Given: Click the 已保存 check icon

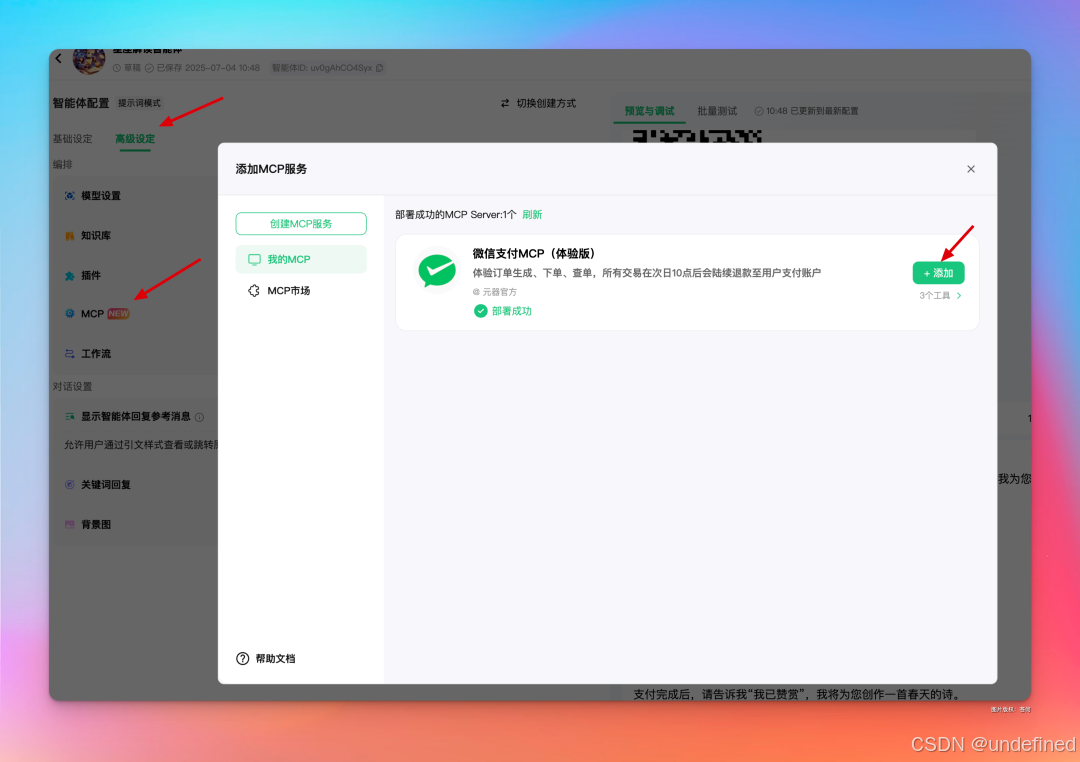Looking at the screenshot, I should (149, 68).
